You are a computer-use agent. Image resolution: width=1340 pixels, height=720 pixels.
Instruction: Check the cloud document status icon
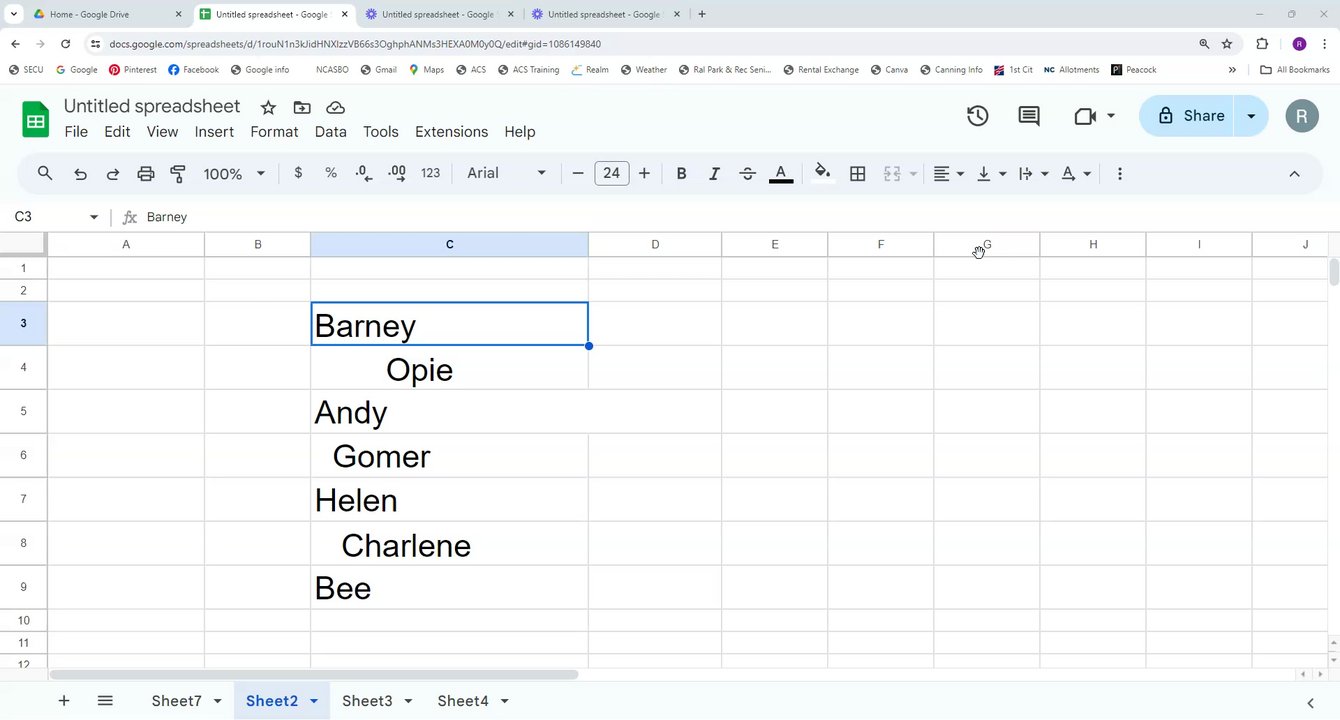336,108
